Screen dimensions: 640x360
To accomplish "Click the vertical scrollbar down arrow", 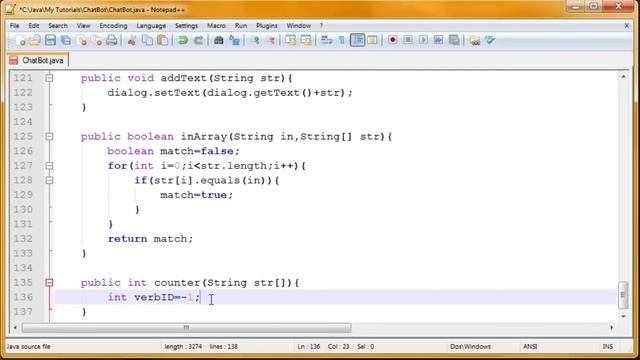I will [x=623, y=316].
